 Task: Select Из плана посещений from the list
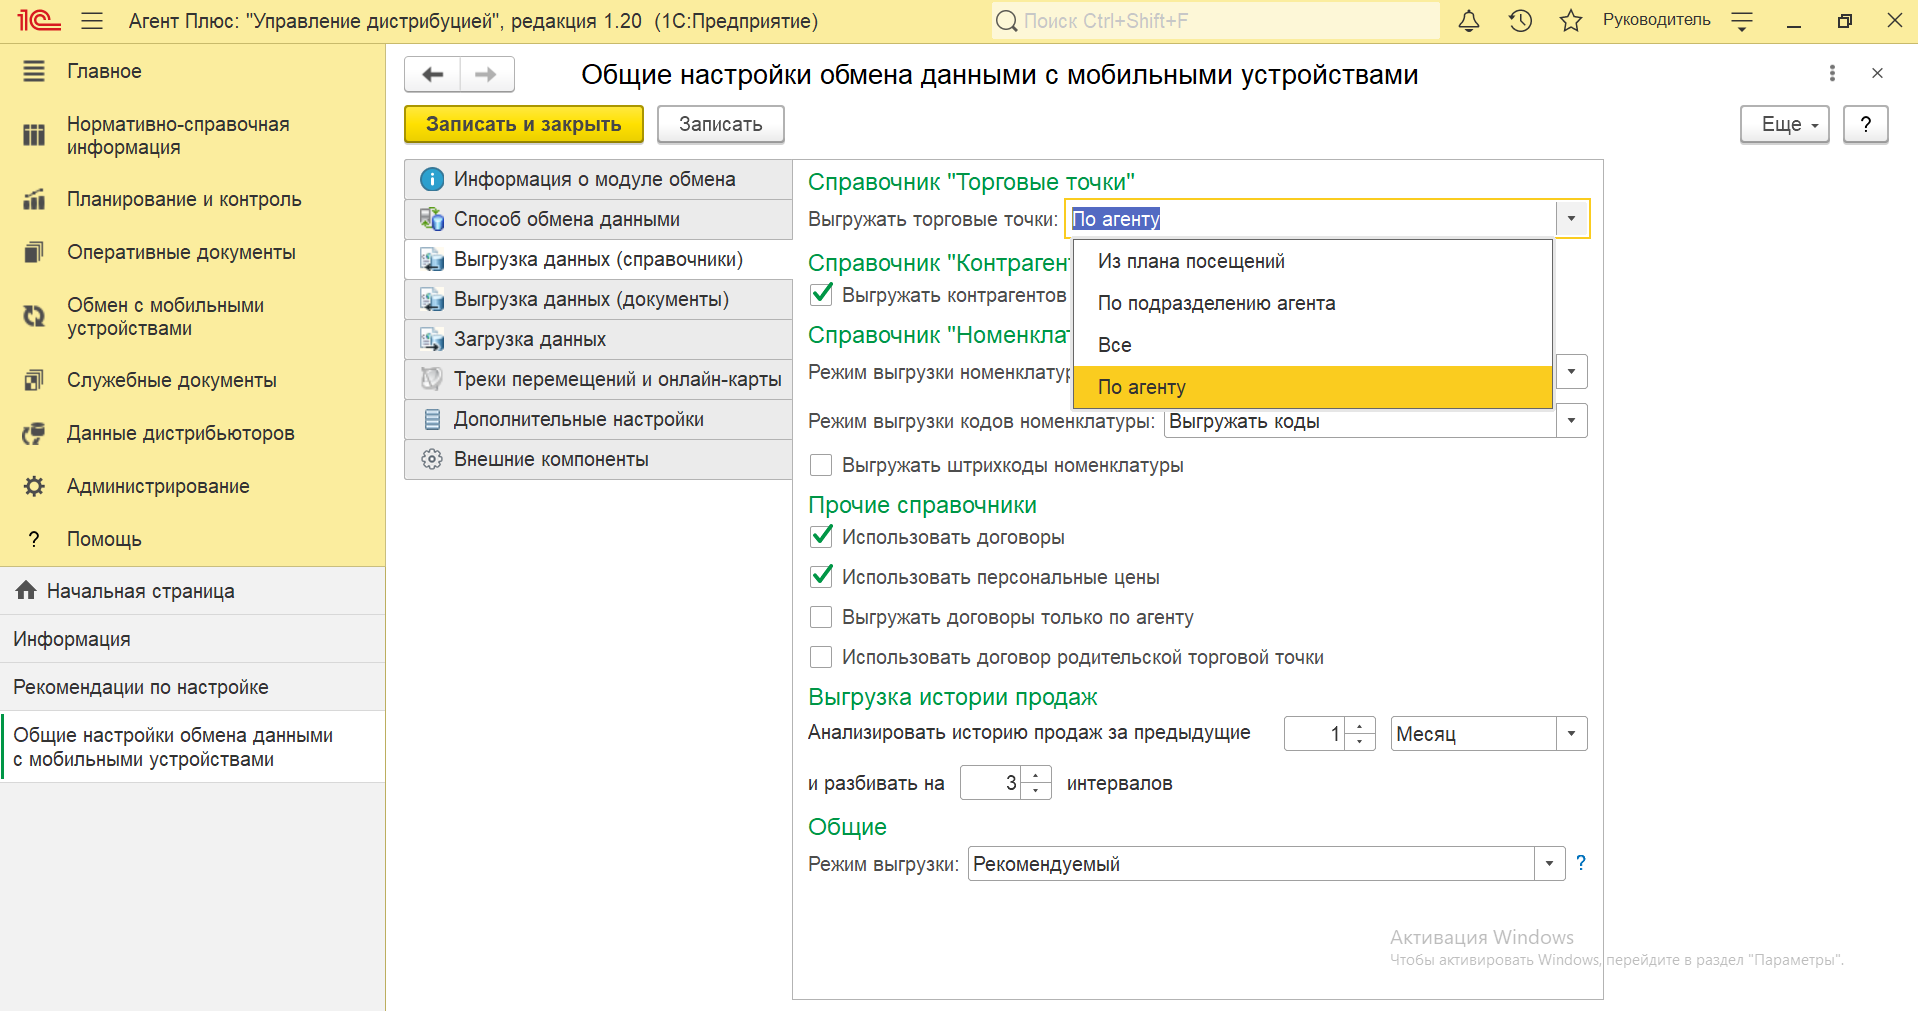[x=1312, y=261]
